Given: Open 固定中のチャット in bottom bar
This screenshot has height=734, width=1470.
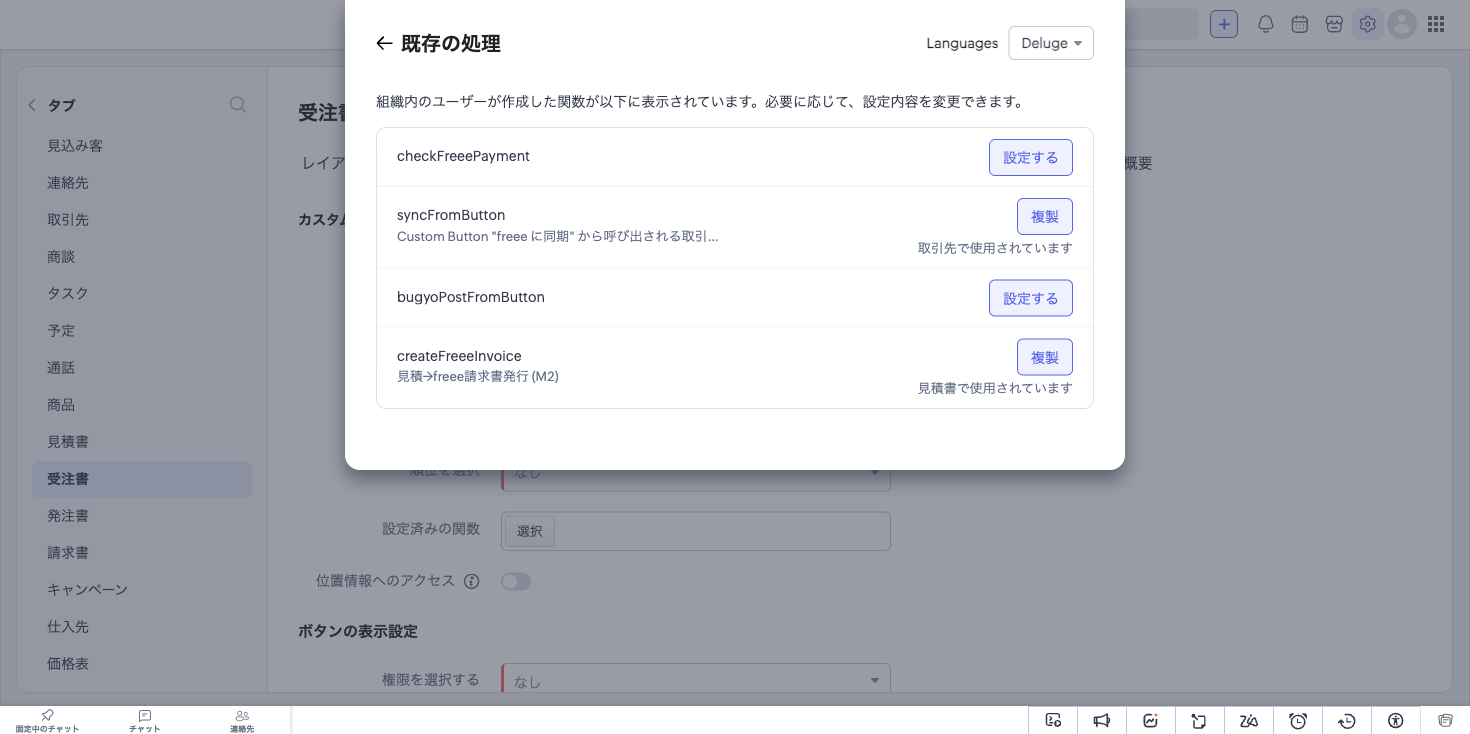Looking at the screenshot, I should tap(47, 721).
